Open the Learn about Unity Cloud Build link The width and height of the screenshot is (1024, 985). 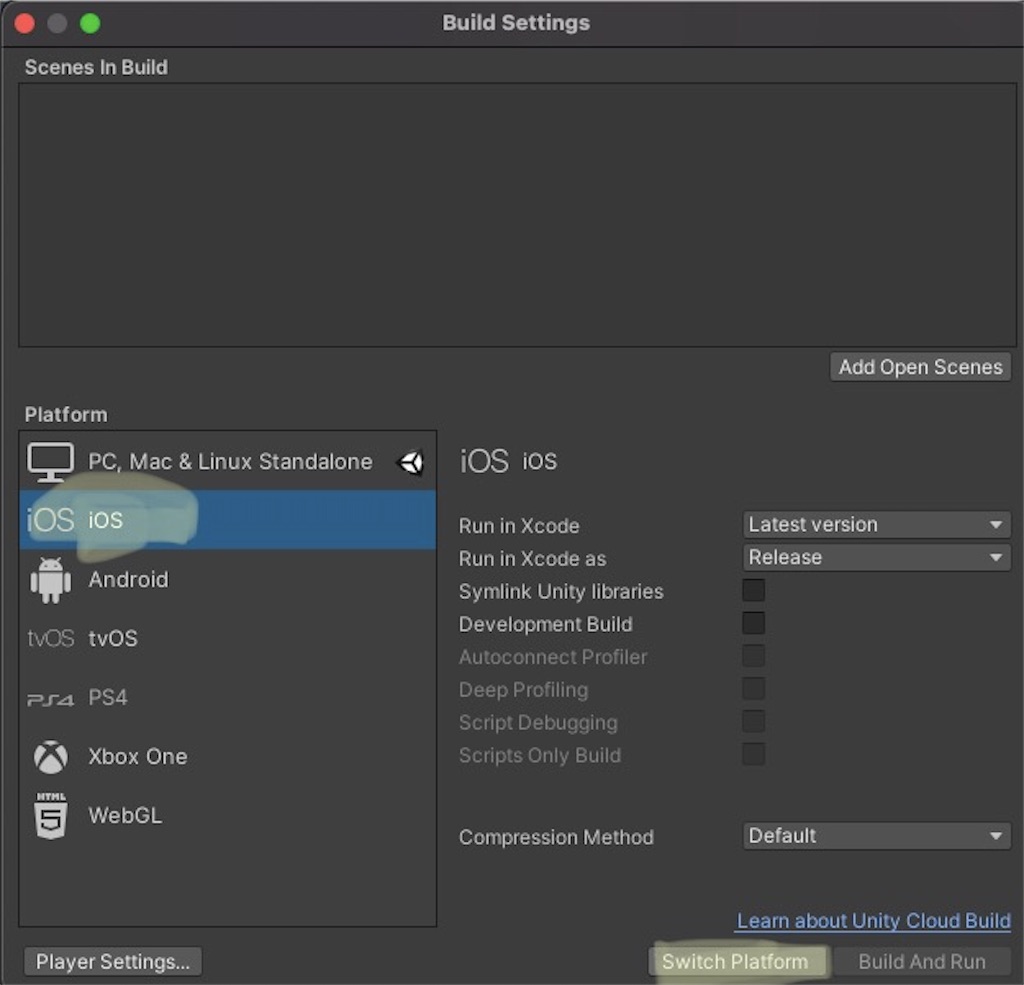pos(873,921)
